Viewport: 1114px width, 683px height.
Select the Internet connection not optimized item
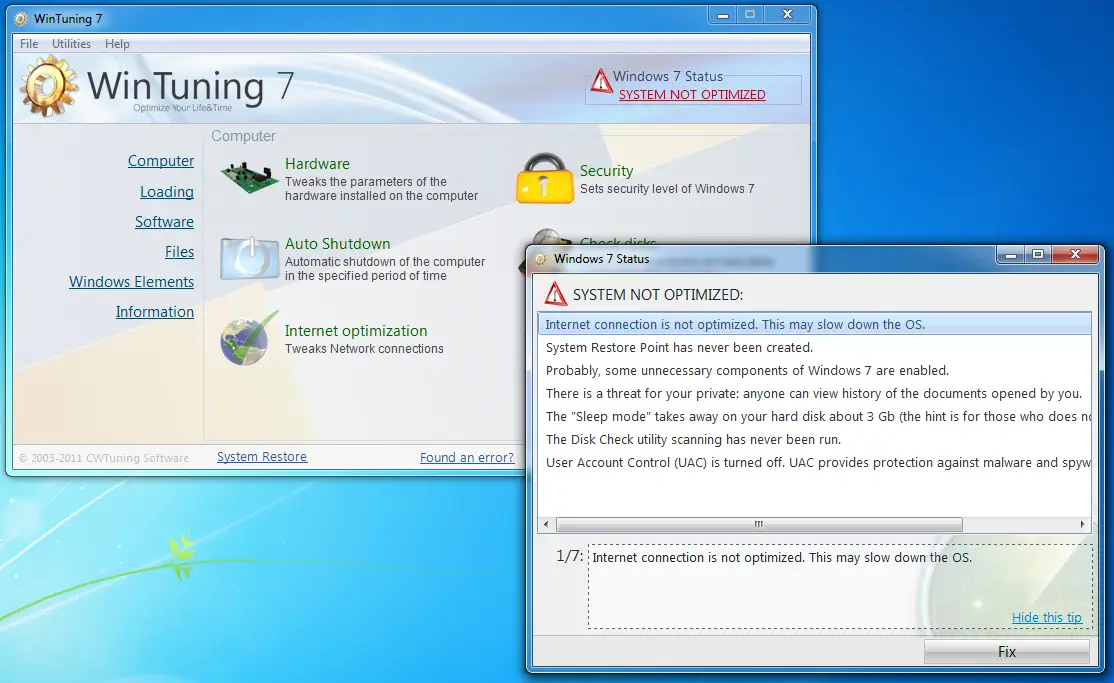click(x=814, y=324)
